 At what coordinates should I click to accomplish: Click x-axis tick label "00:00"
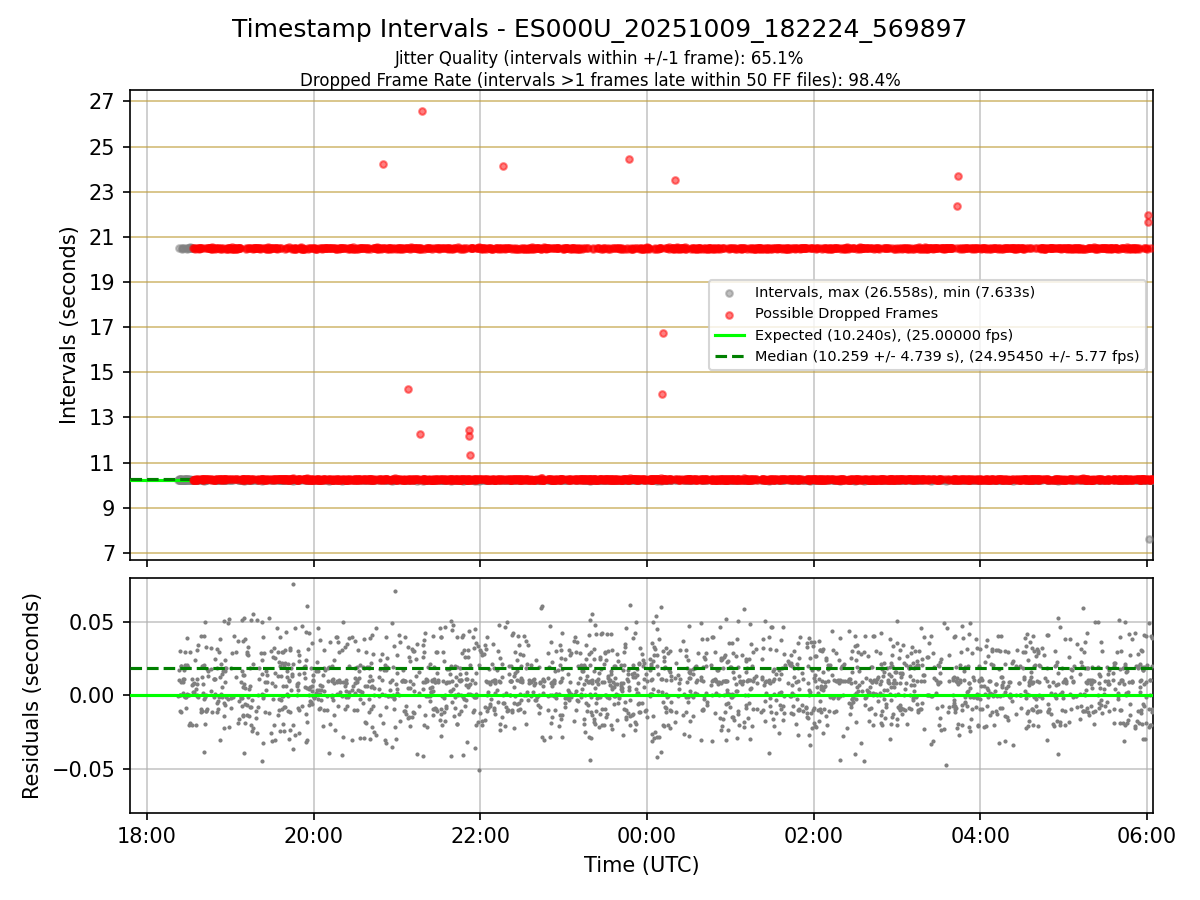coord(647,834)
